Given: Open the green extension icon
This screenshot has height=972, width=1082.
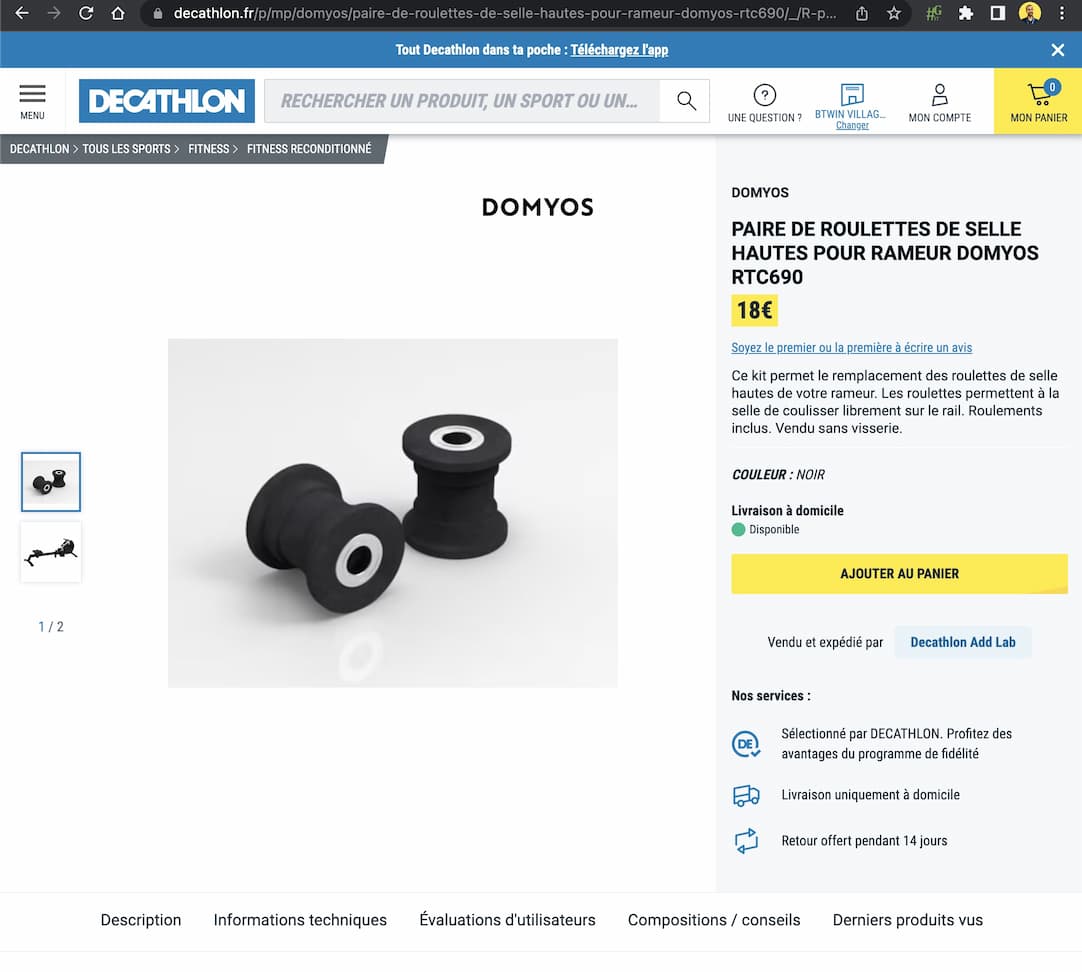Looking at the screenshot, I should (x=934, y=13).
